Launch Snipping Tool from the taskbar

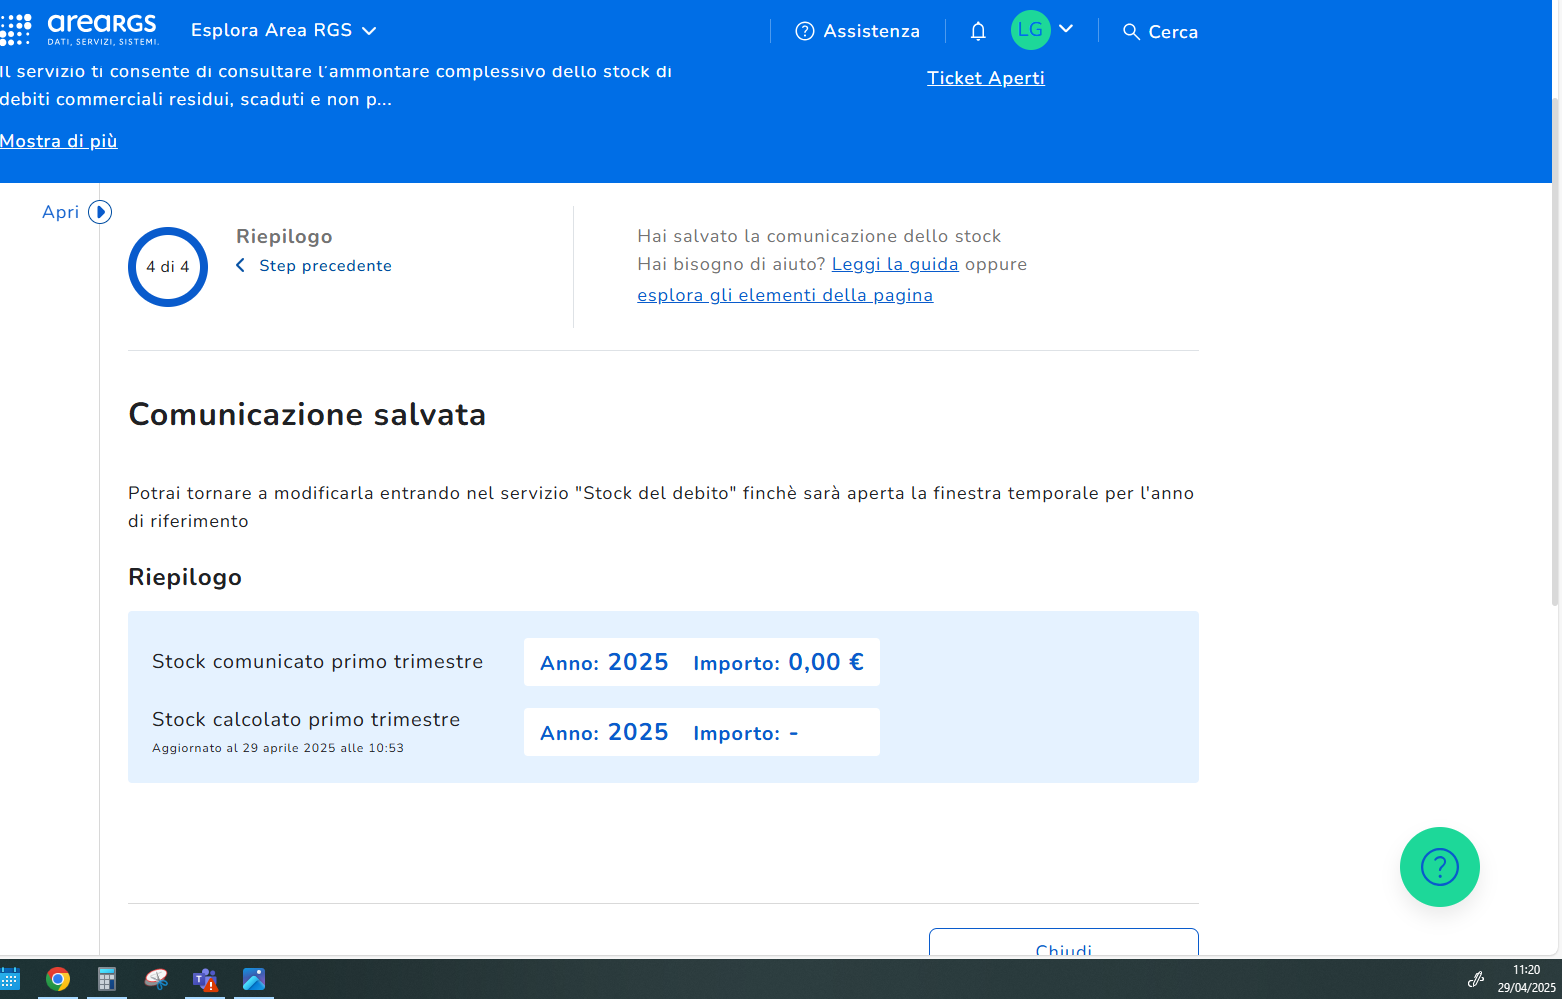[x=156, y=979]
